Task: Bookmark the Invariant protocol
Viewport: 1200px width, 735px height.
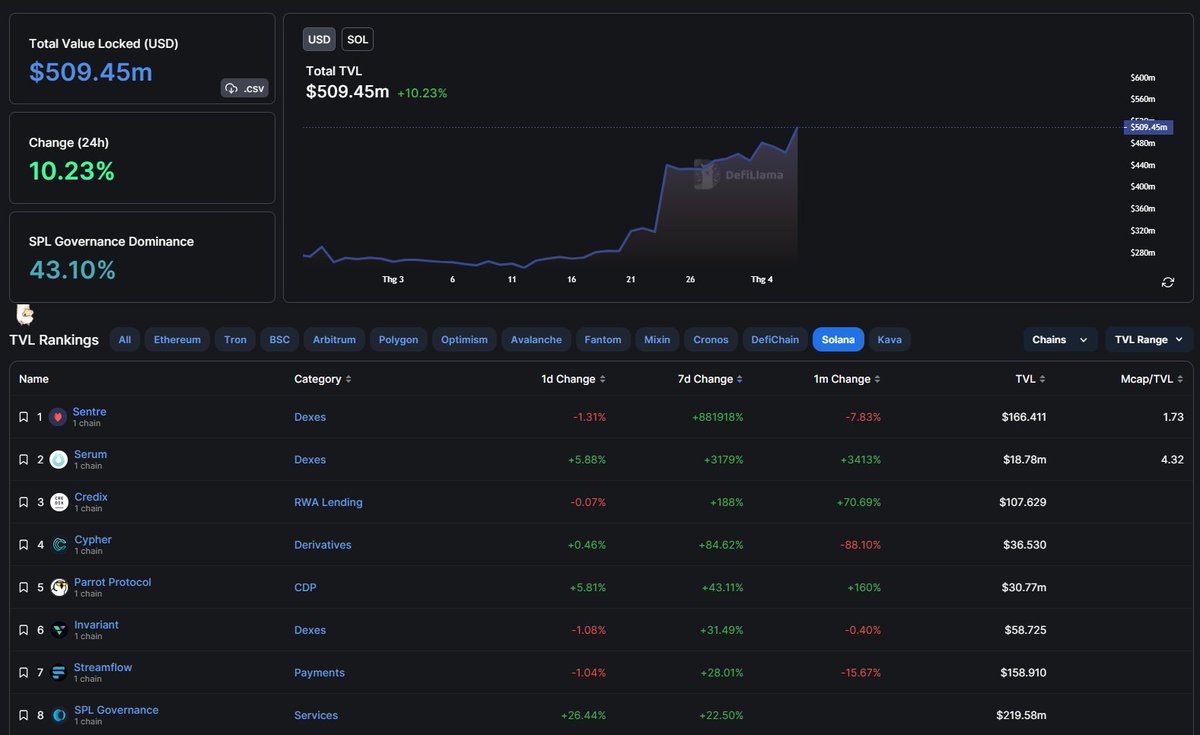Action: click(24, 630)
